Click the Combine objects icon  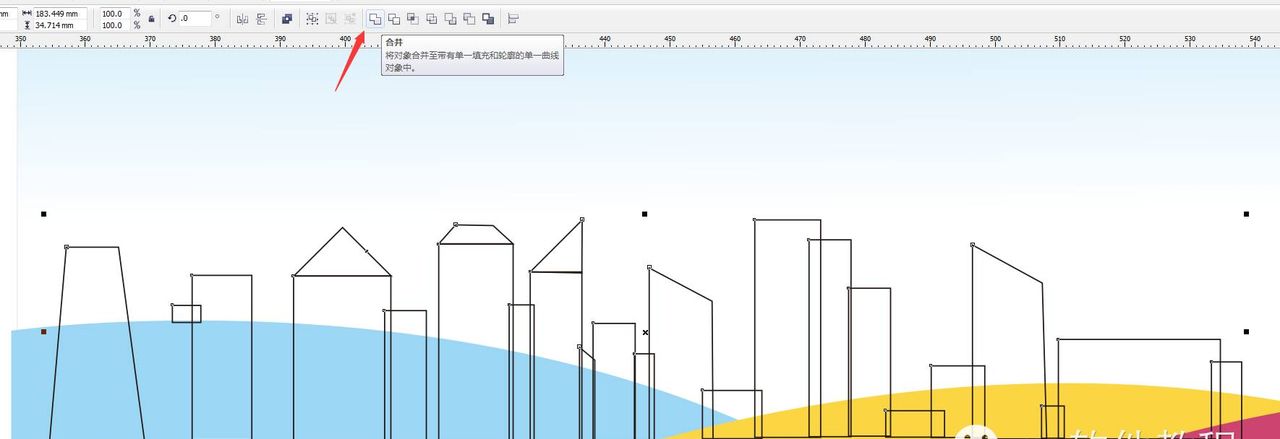coord(287,18)
